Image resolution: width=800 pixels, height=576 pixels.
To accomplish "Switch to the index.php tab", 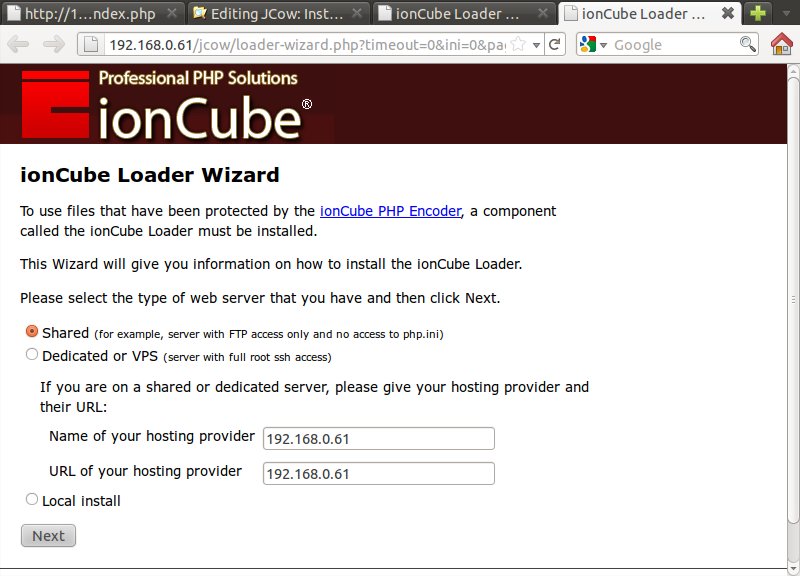I will pos(92,13).
